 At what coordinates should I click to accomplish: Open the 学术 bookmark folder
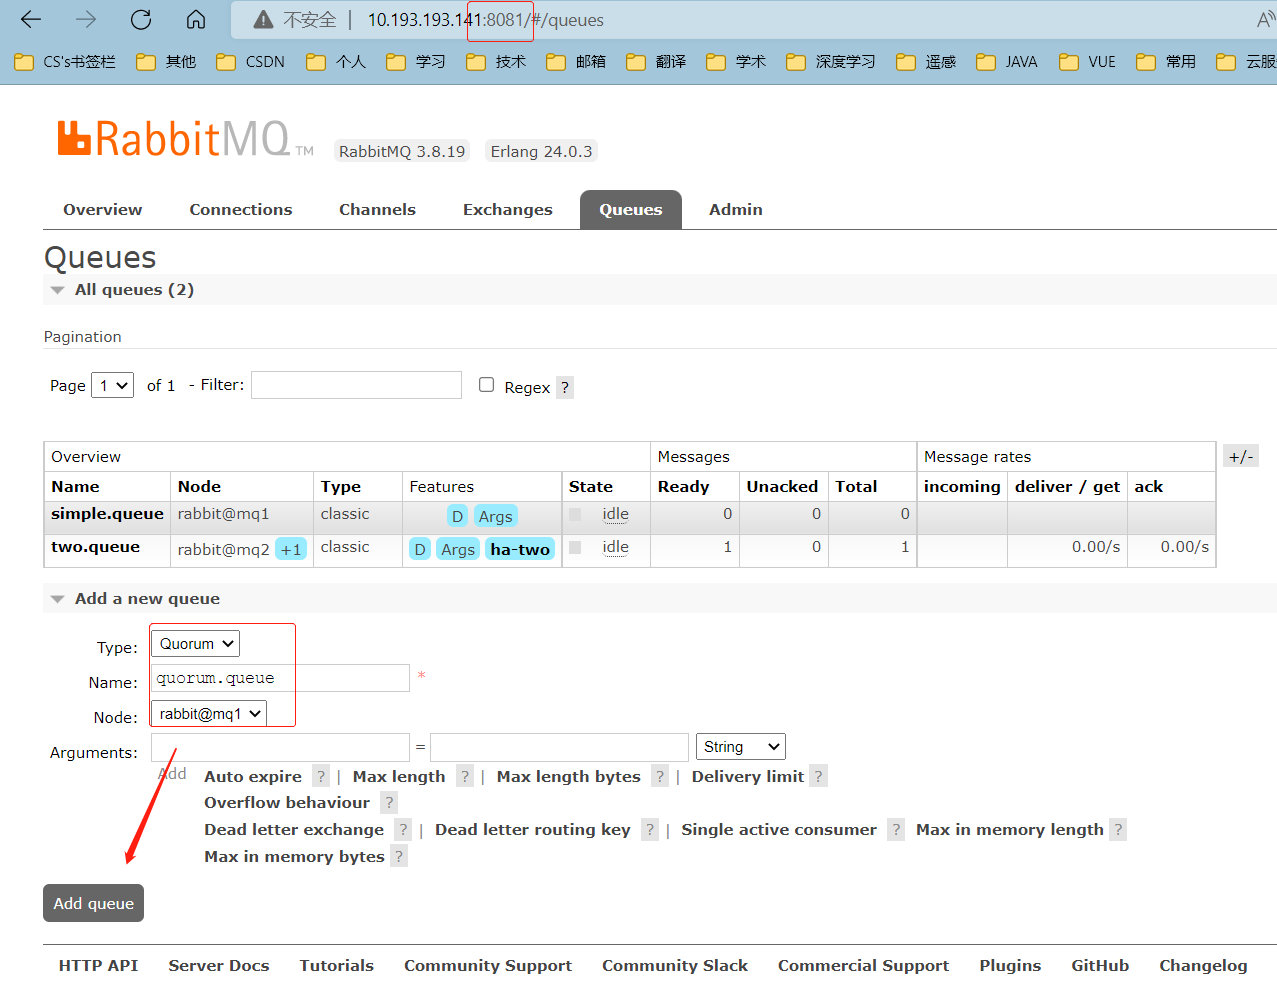[736, 62]
